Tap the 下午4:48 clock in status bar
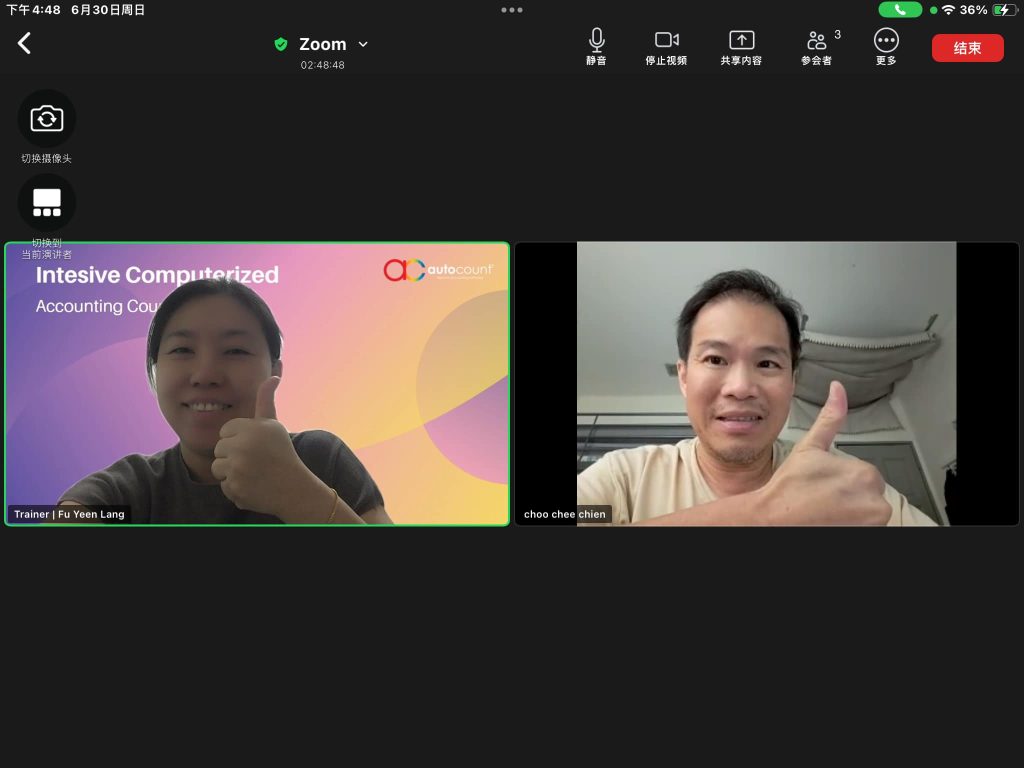Screen dimensions: 1024x768 [x=33, y=10]
